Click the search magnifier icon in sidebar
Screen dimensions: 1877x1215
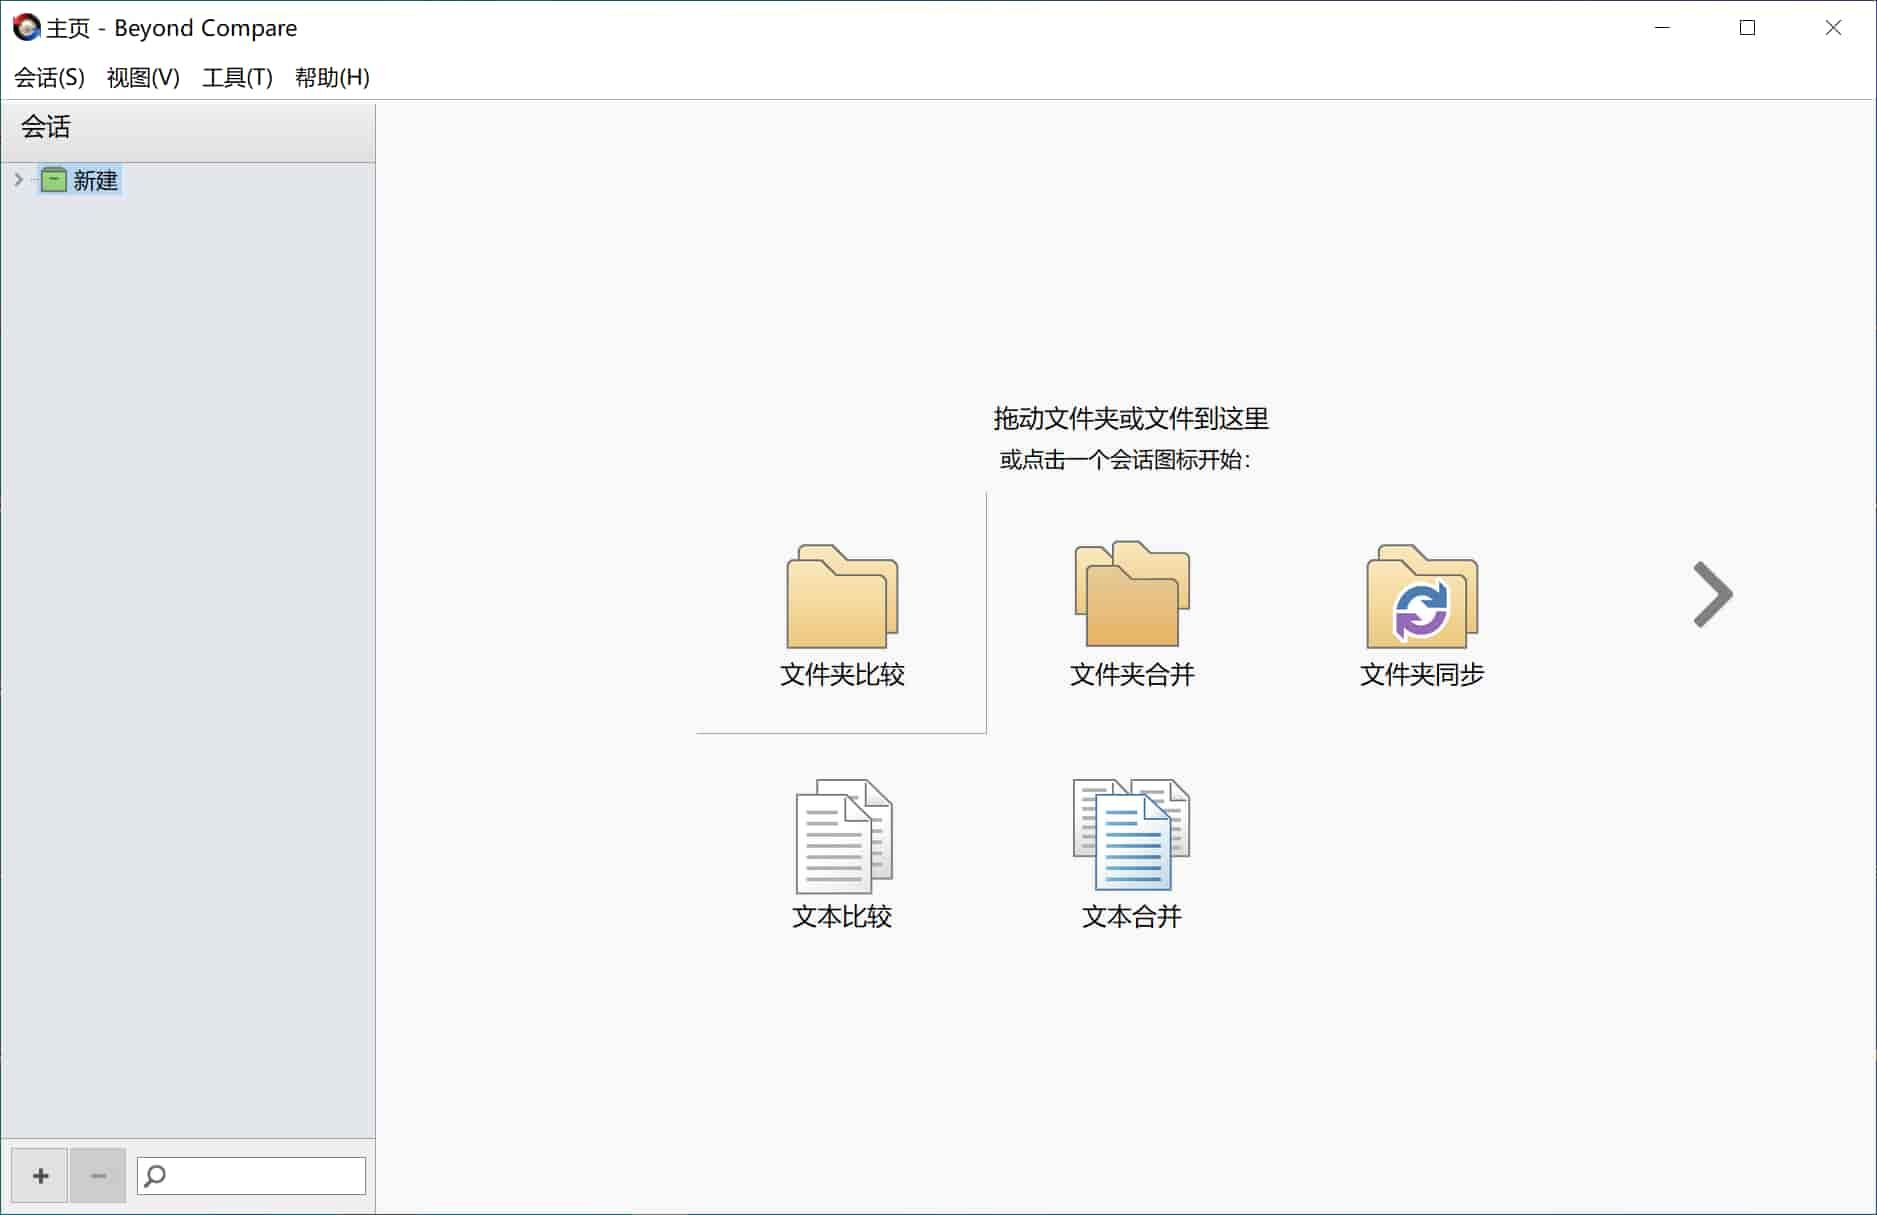tap(157, 1175)
